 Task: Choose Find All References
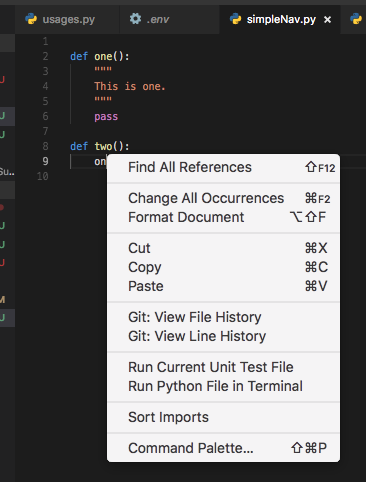pyautogui.click(x=223, y=167)
